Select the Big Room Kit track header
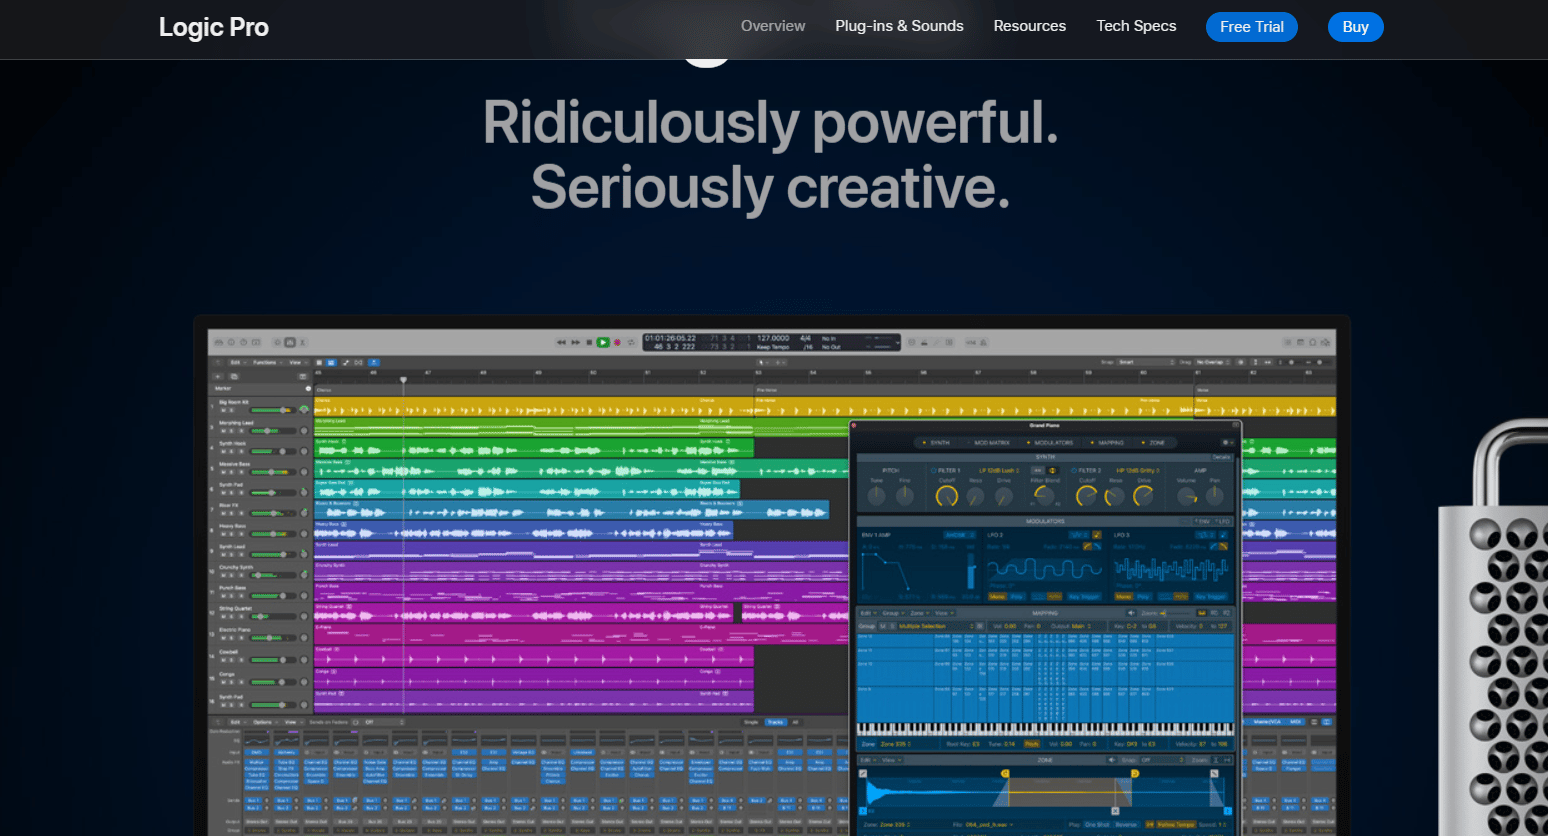Screen dimensions: 1548x836 coord(259,407)
